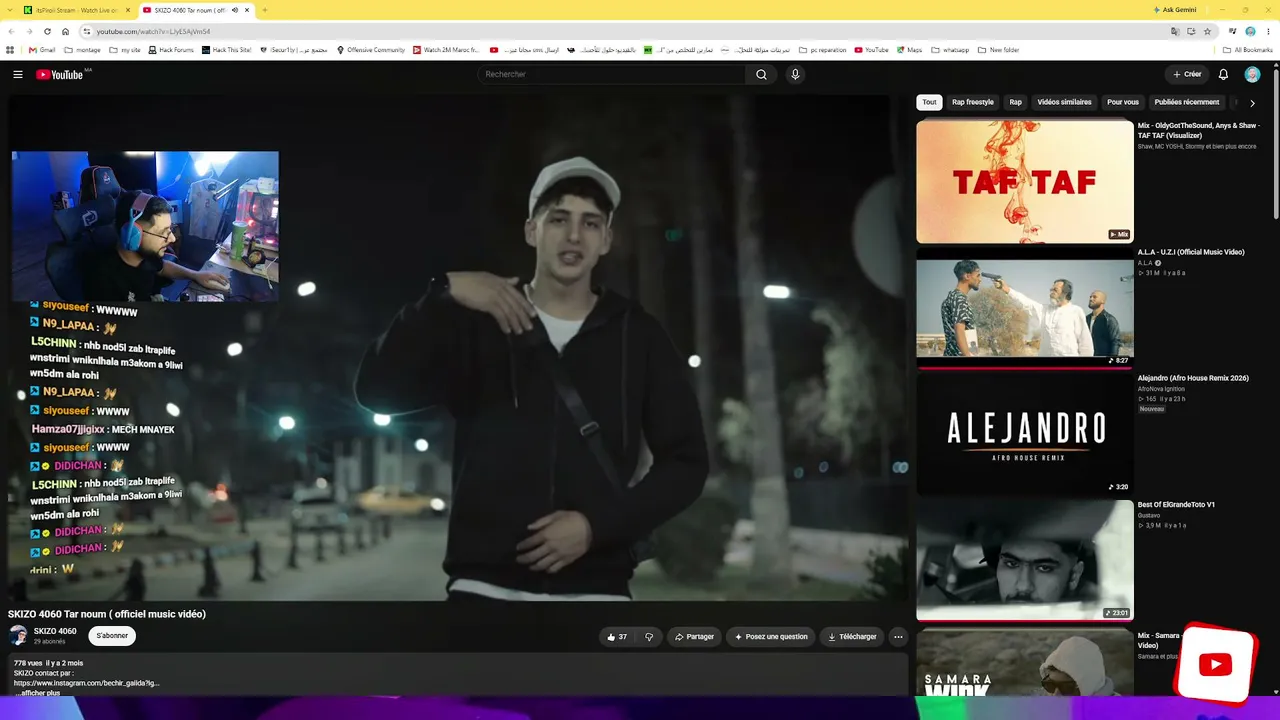Open the TAF TAF mix thumbnail
The width and height of the screenshot is (1280, 720).
click(1025, 182)
